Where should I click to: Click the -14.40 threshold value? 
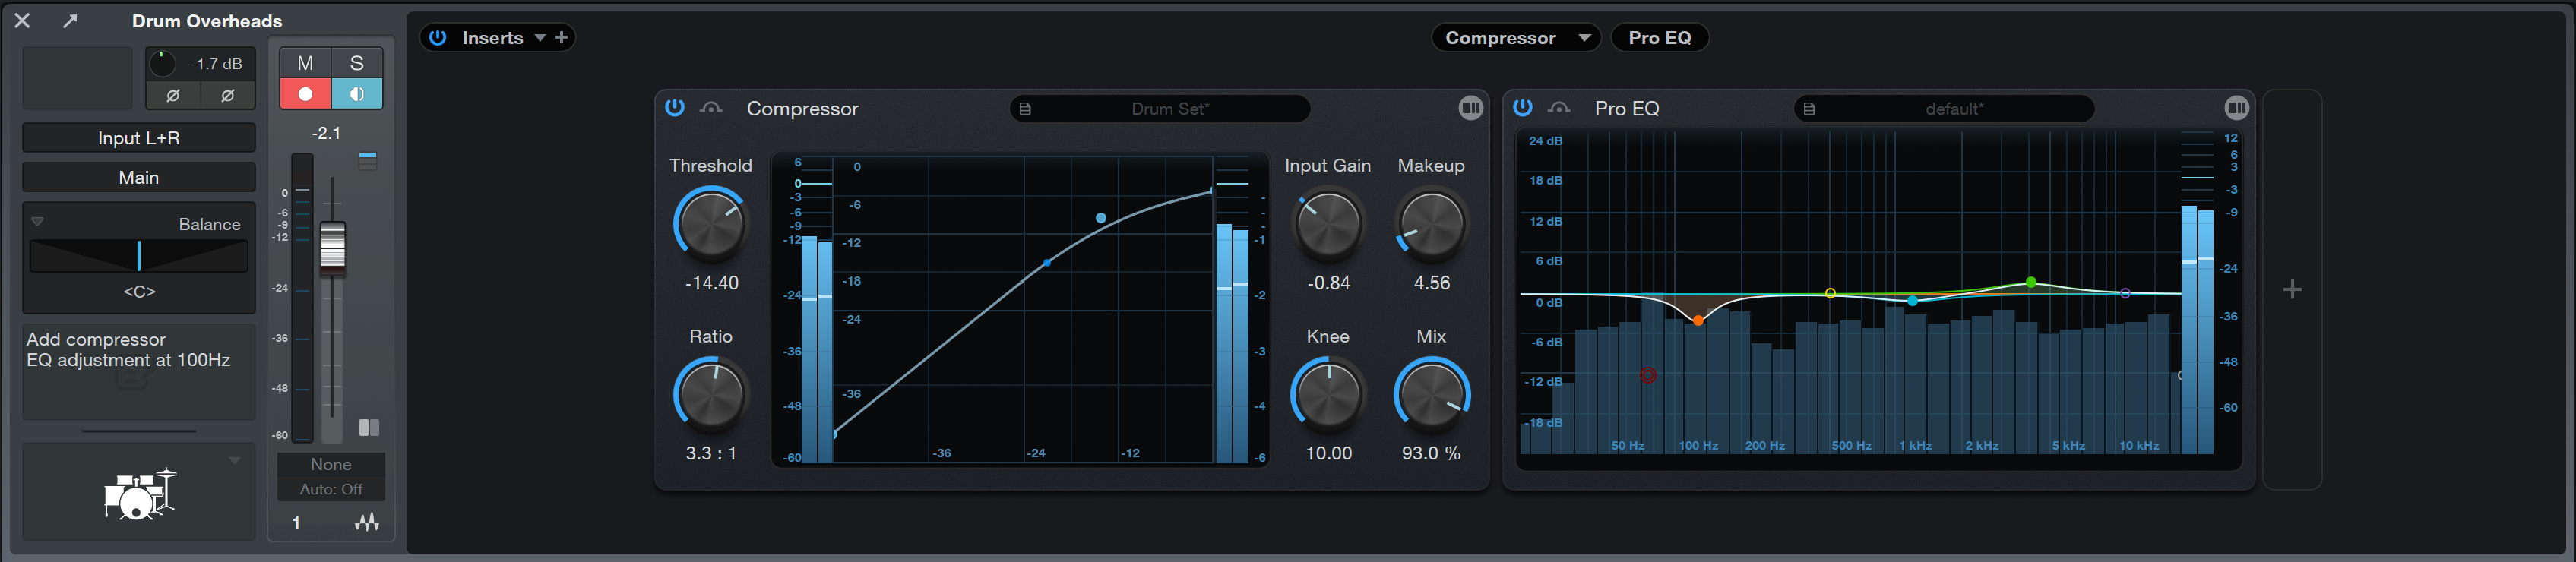click(x=711, y=283)
